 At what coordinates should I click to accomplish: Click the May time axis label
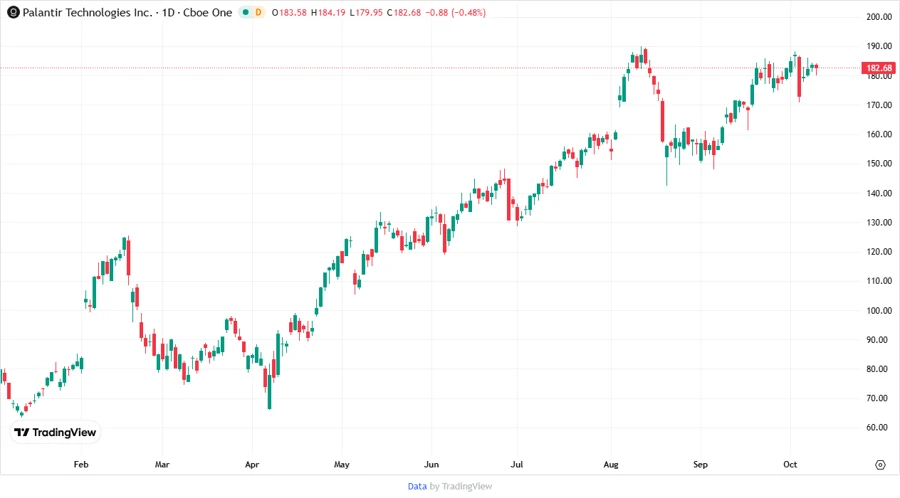coord(342,464)
